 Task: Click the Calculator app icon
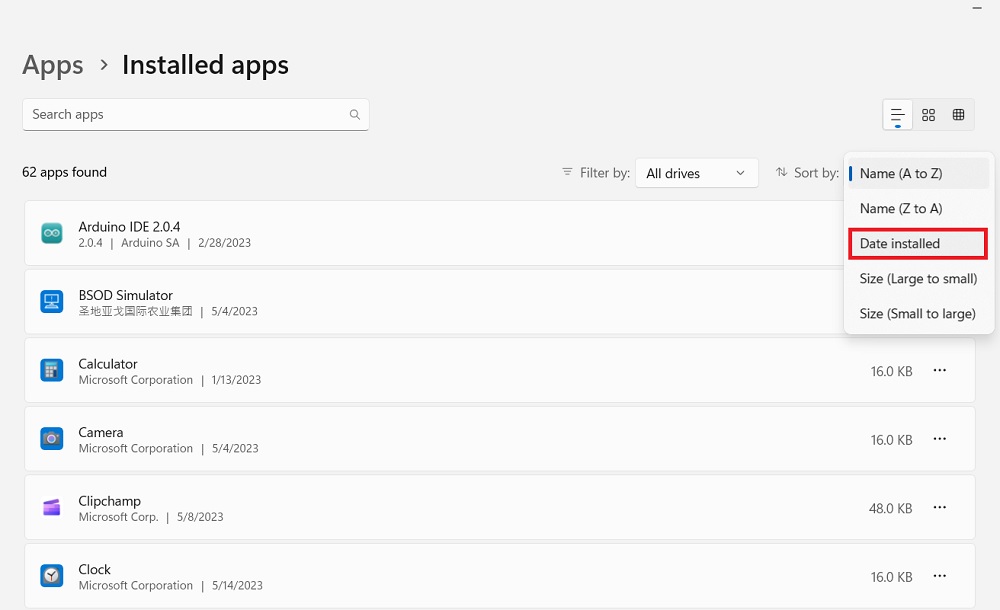click(x=51, y=370)
